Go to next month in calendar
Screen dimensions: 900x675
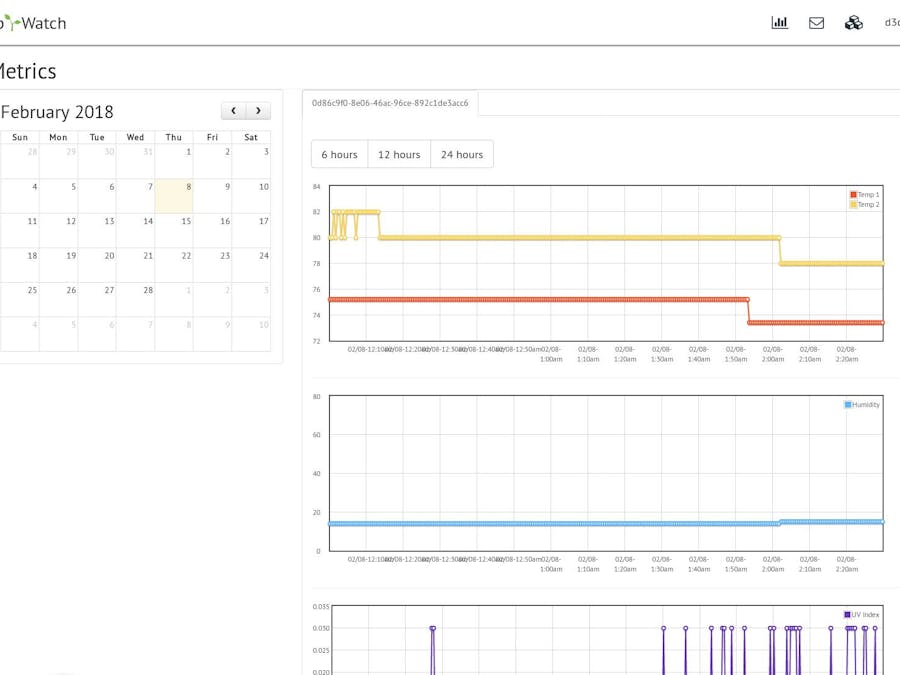[x=258, y=111]
